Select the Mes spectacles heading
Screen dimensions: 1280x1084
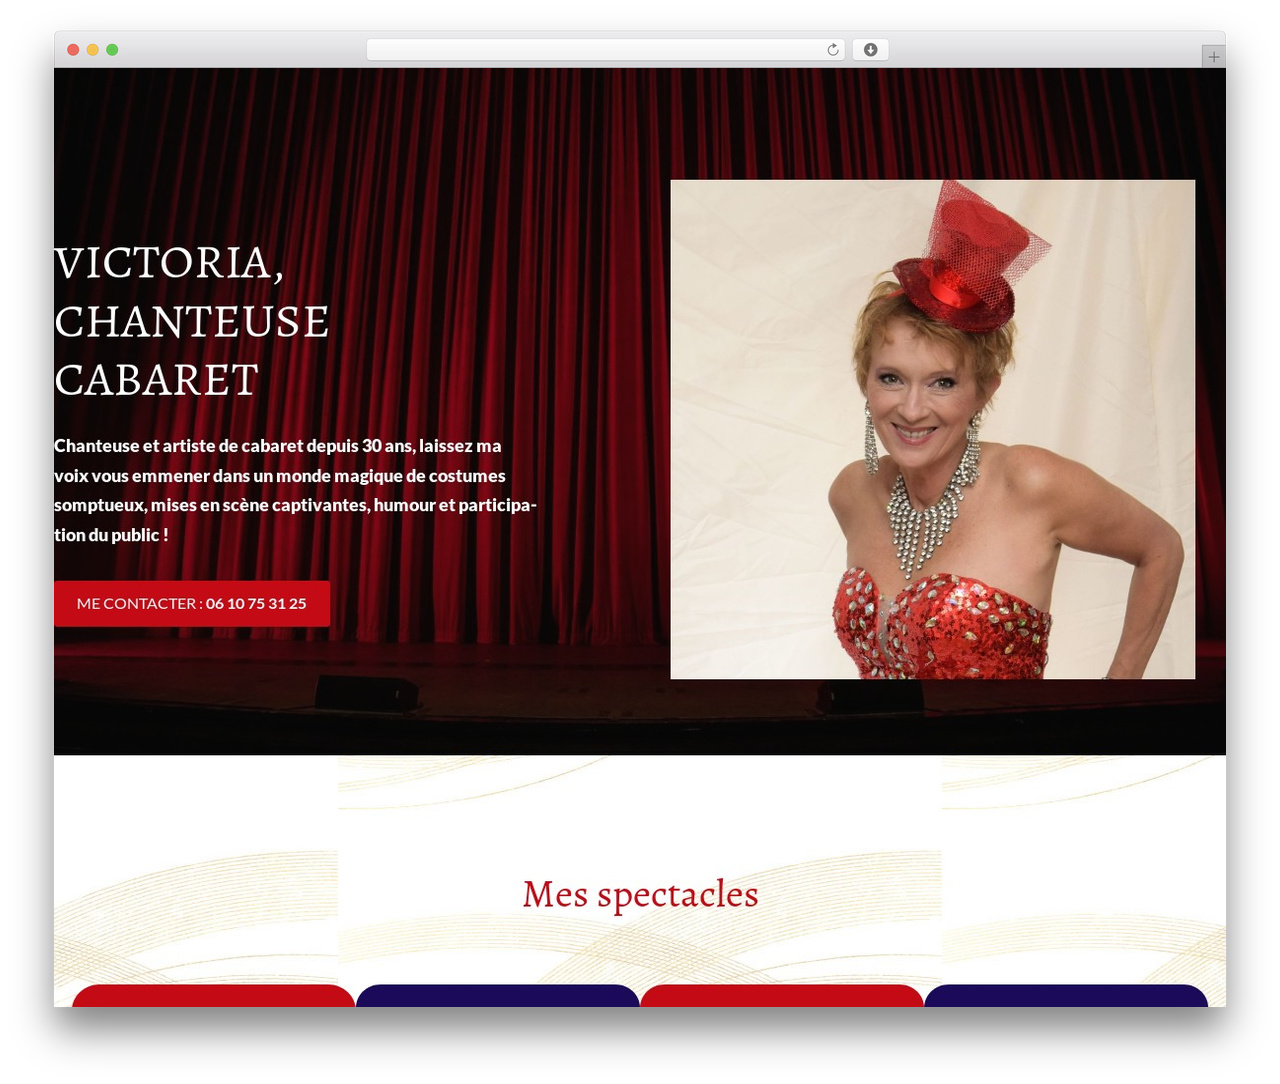coord(640,894)
